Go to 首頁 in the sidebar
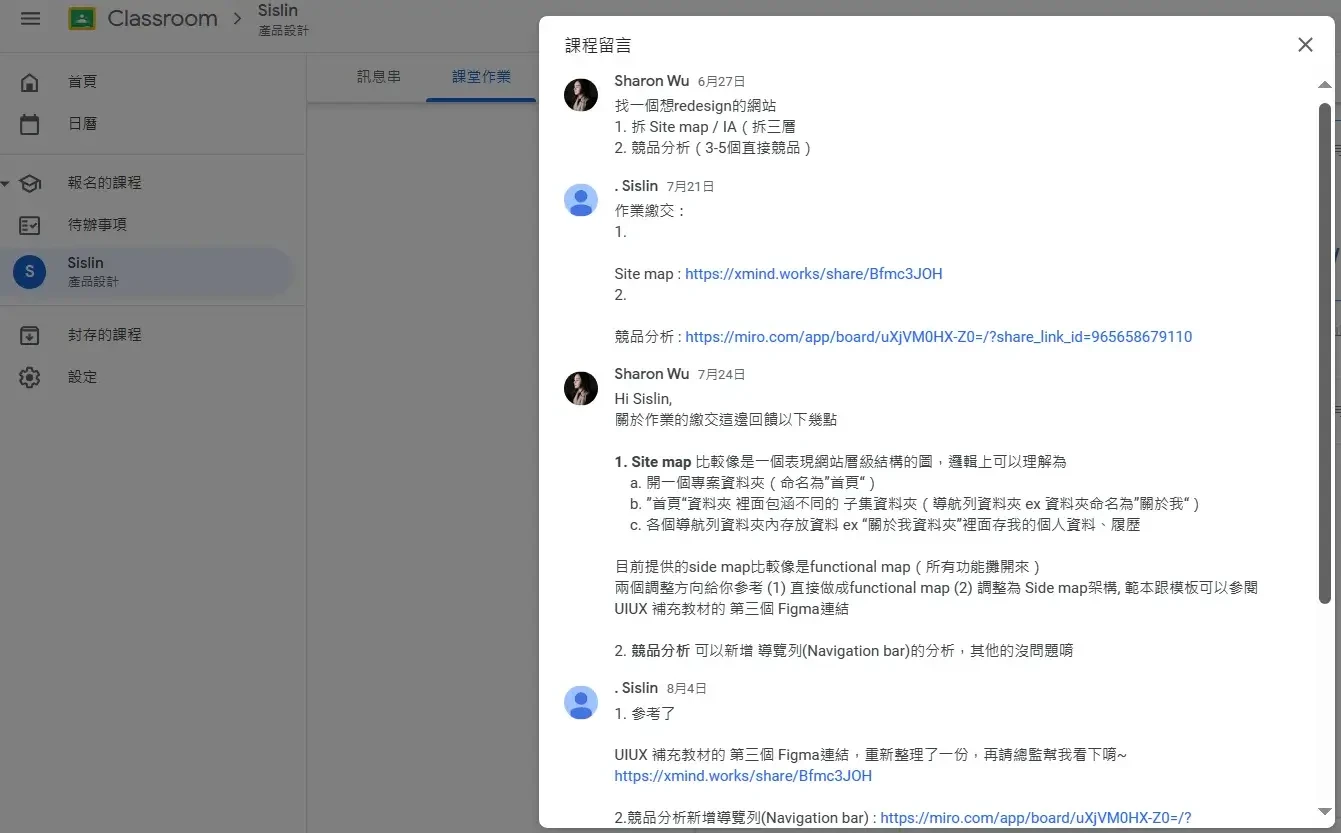Image resolution: width=1341 pixels, height=833 pixels. pyautogui.click(x=82, y=82)
